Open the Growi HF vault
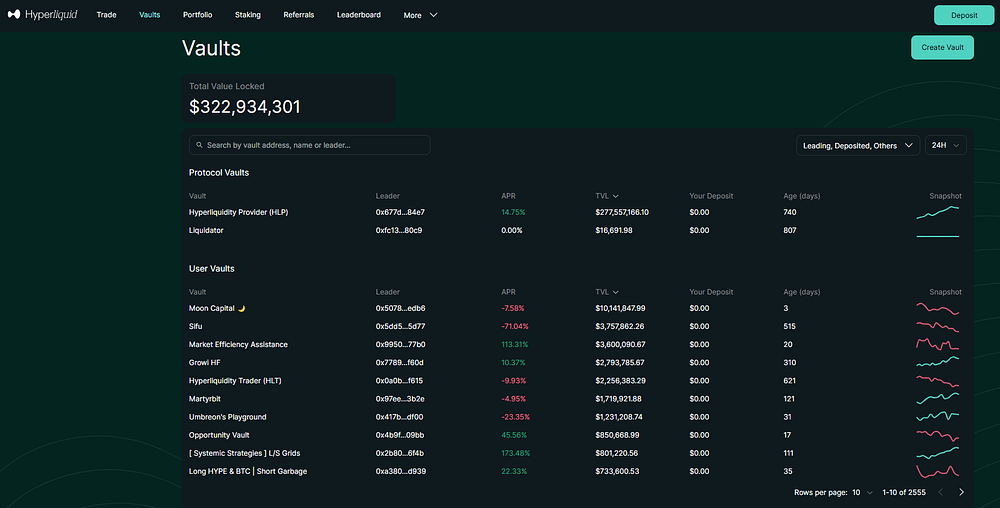This screenshot has width=1000, height=508. click(205, 362)
